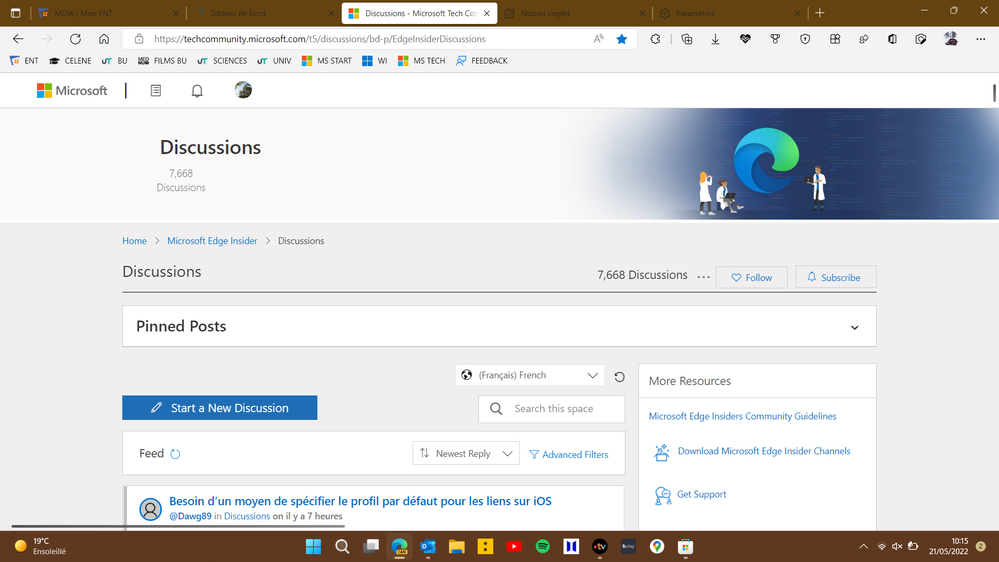Open the (Français) French language dropdown
Viewport: 999px width, 562px height.
pos(530,375)
